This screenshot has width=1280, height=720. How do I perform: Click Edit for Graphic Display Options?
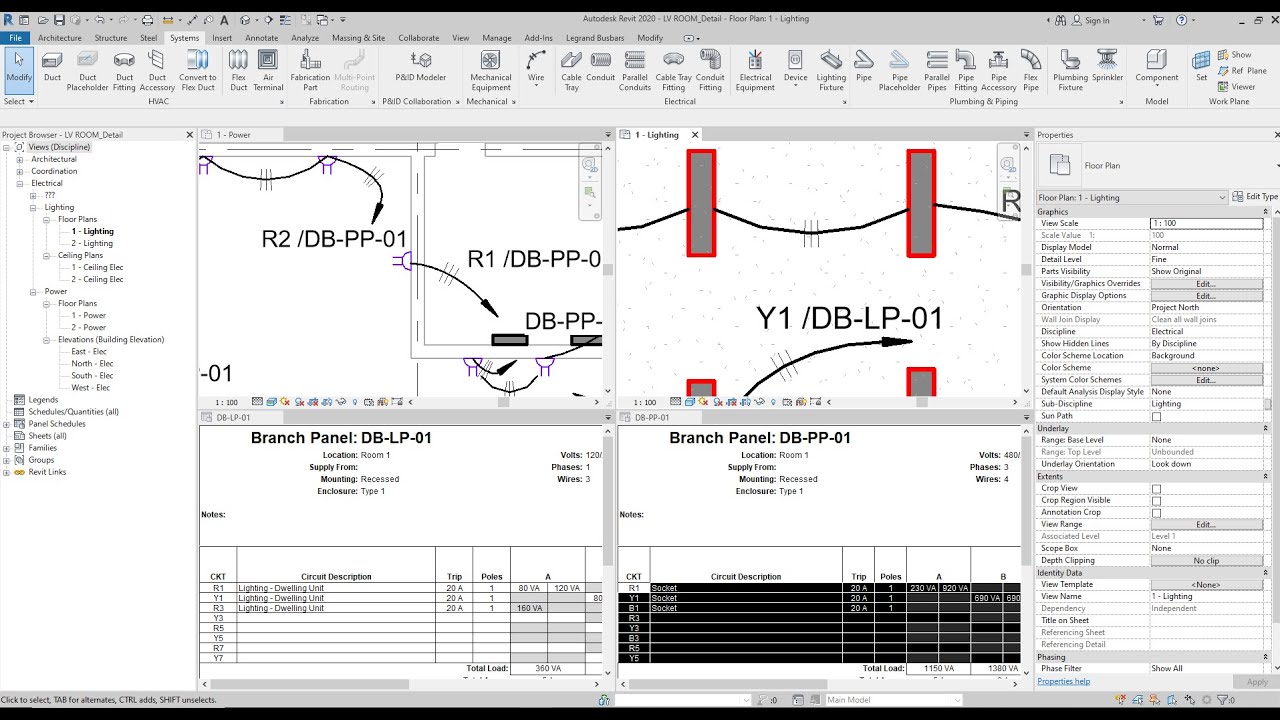click(x=1206, y=296)
